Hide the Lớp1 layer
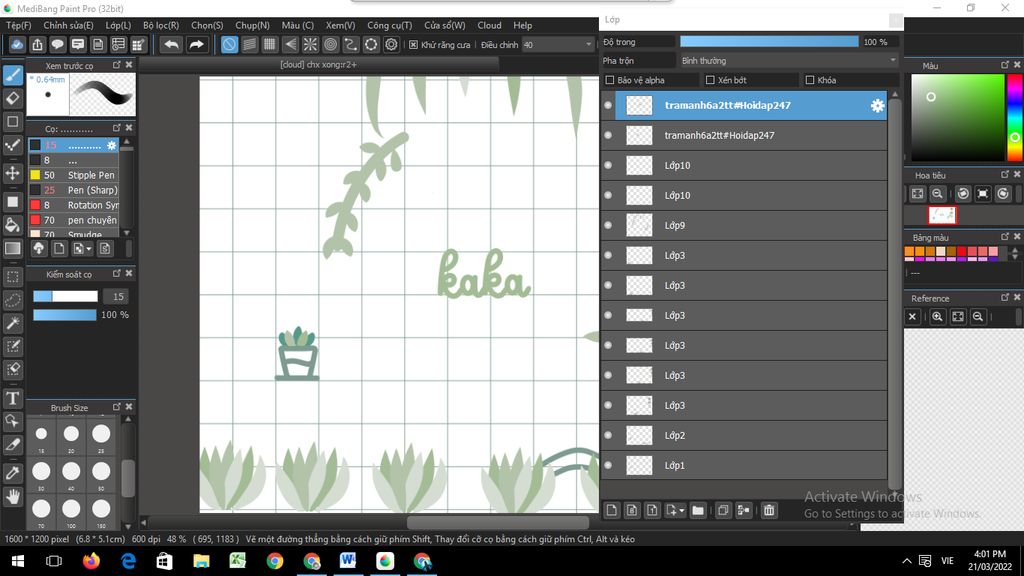The image size is (1024, 576). click(608, 465)
